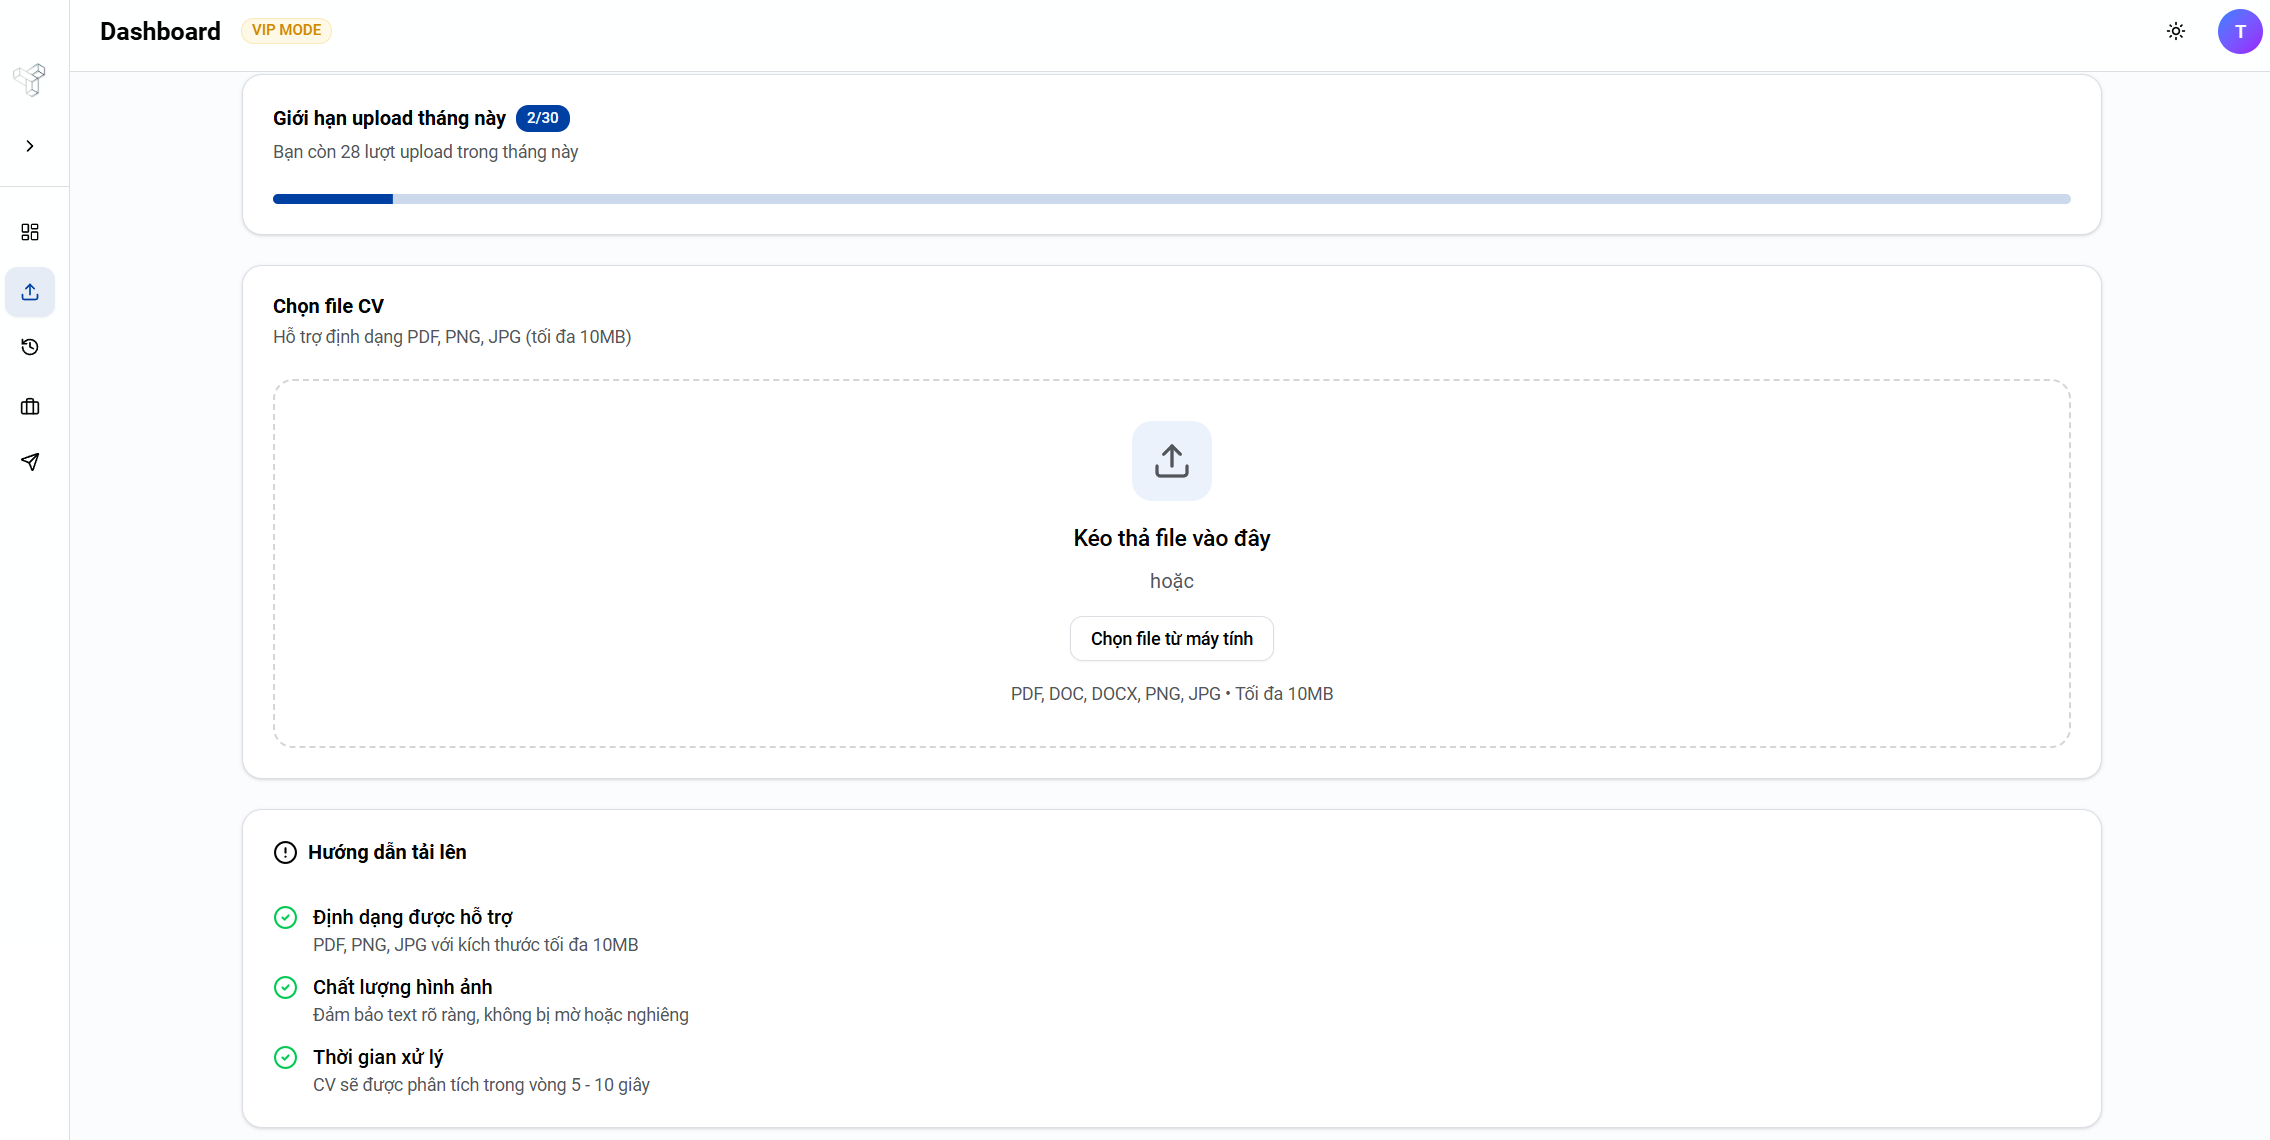Click the paper plane send icon

(x=30, y=462)
